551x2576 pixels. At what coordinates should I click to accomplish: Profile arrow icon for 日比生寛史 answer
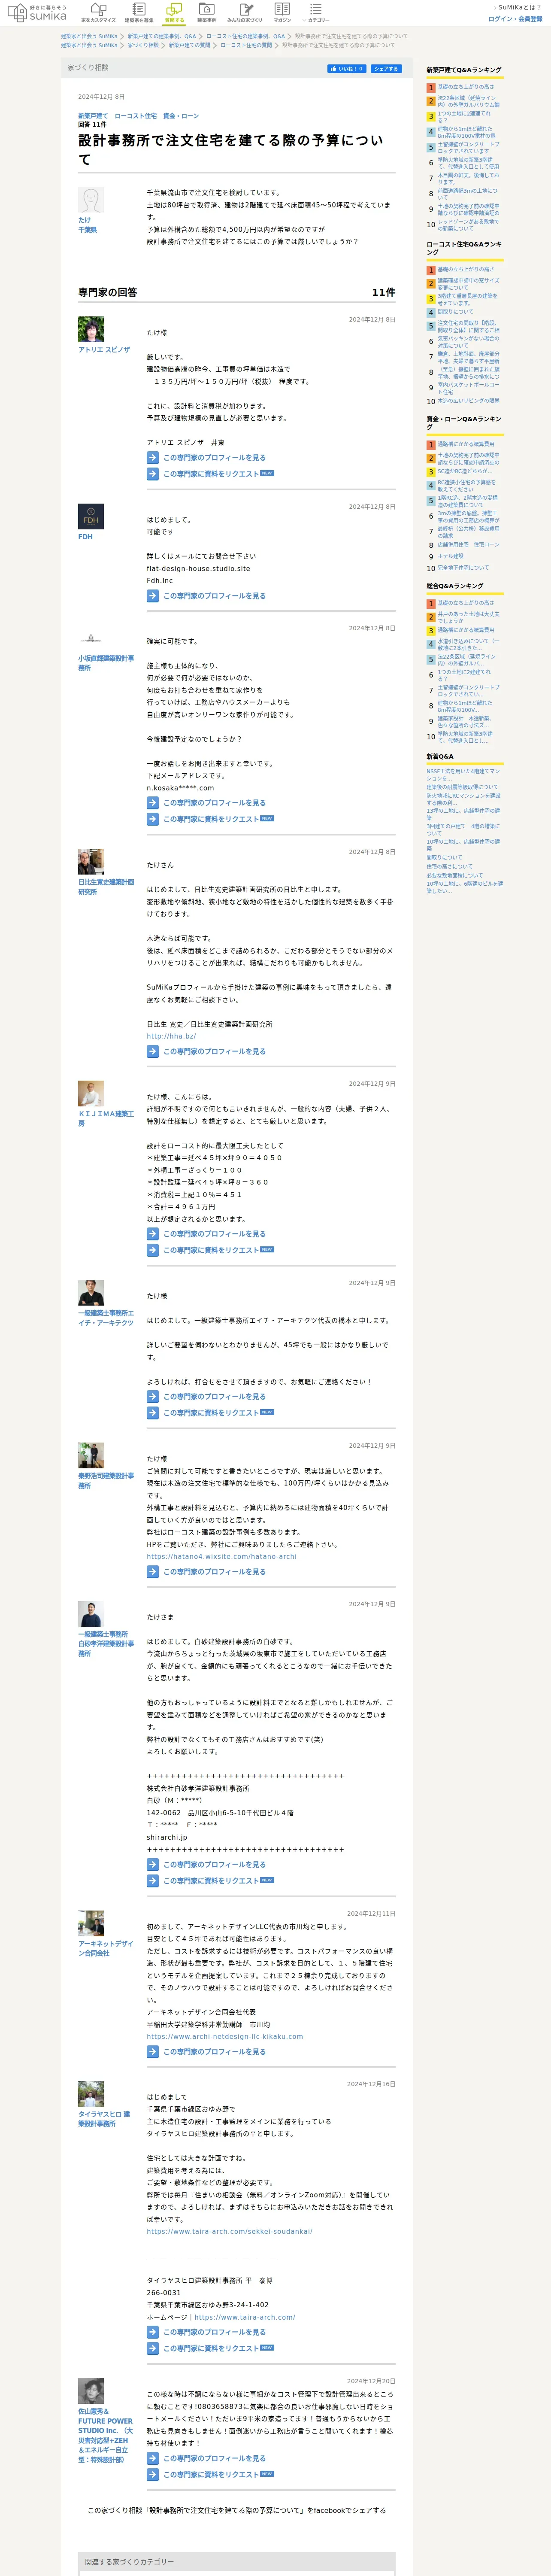pyautogui.click(x=153, y=1052)
